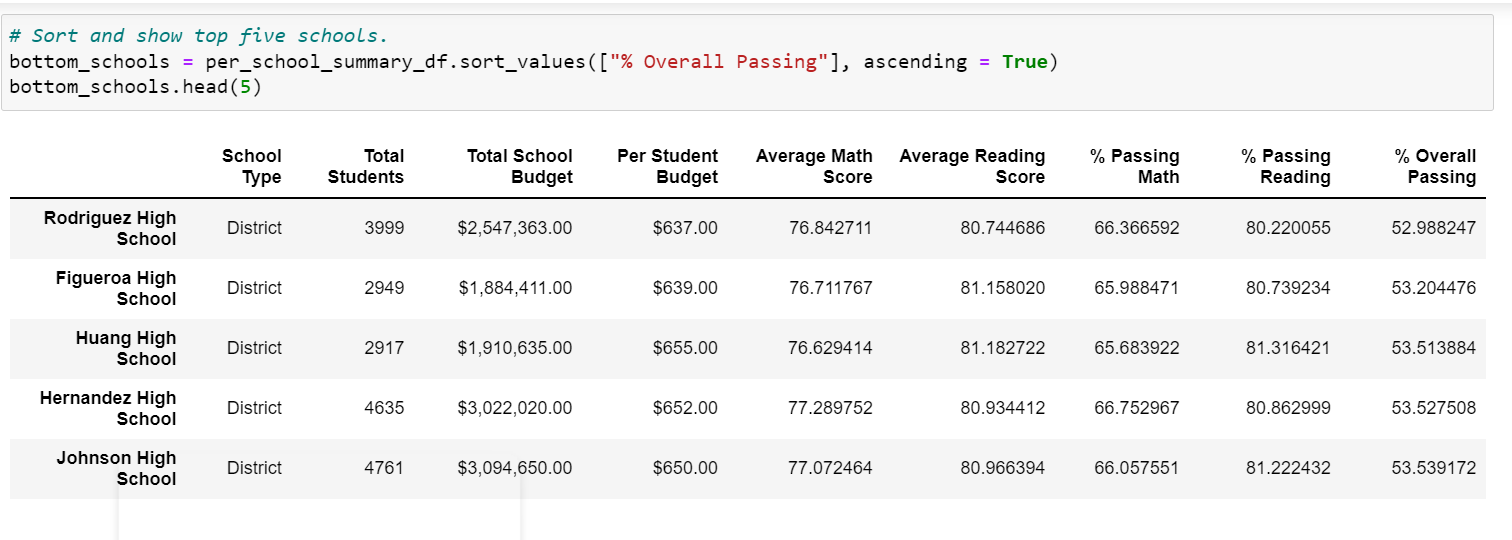The height and width of the screenshot is (540, 1512).
Task: Click passing math value 66.752967
Action: pos(1137,408)
